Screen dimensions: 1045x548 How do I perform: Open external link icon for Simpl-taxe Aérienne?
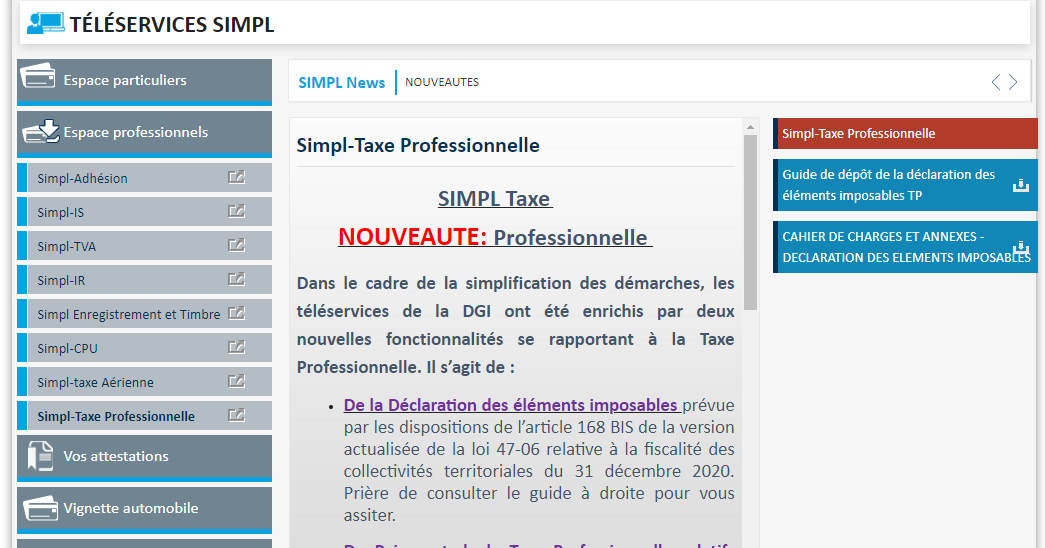click(x=236, y=382)
